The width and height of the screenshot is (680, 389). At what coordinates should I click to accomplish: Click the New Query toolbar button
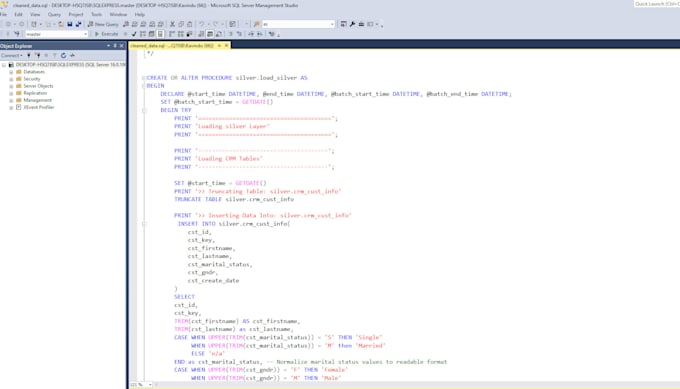103,24
